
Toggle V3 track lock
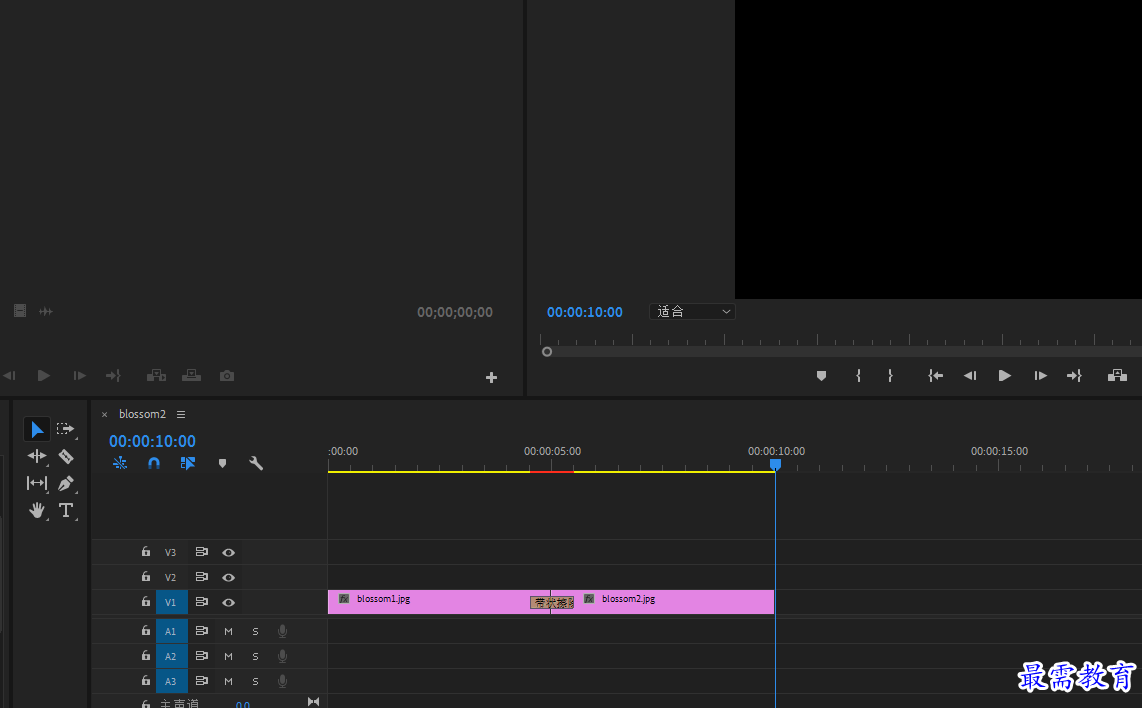(x=146, y=552)
